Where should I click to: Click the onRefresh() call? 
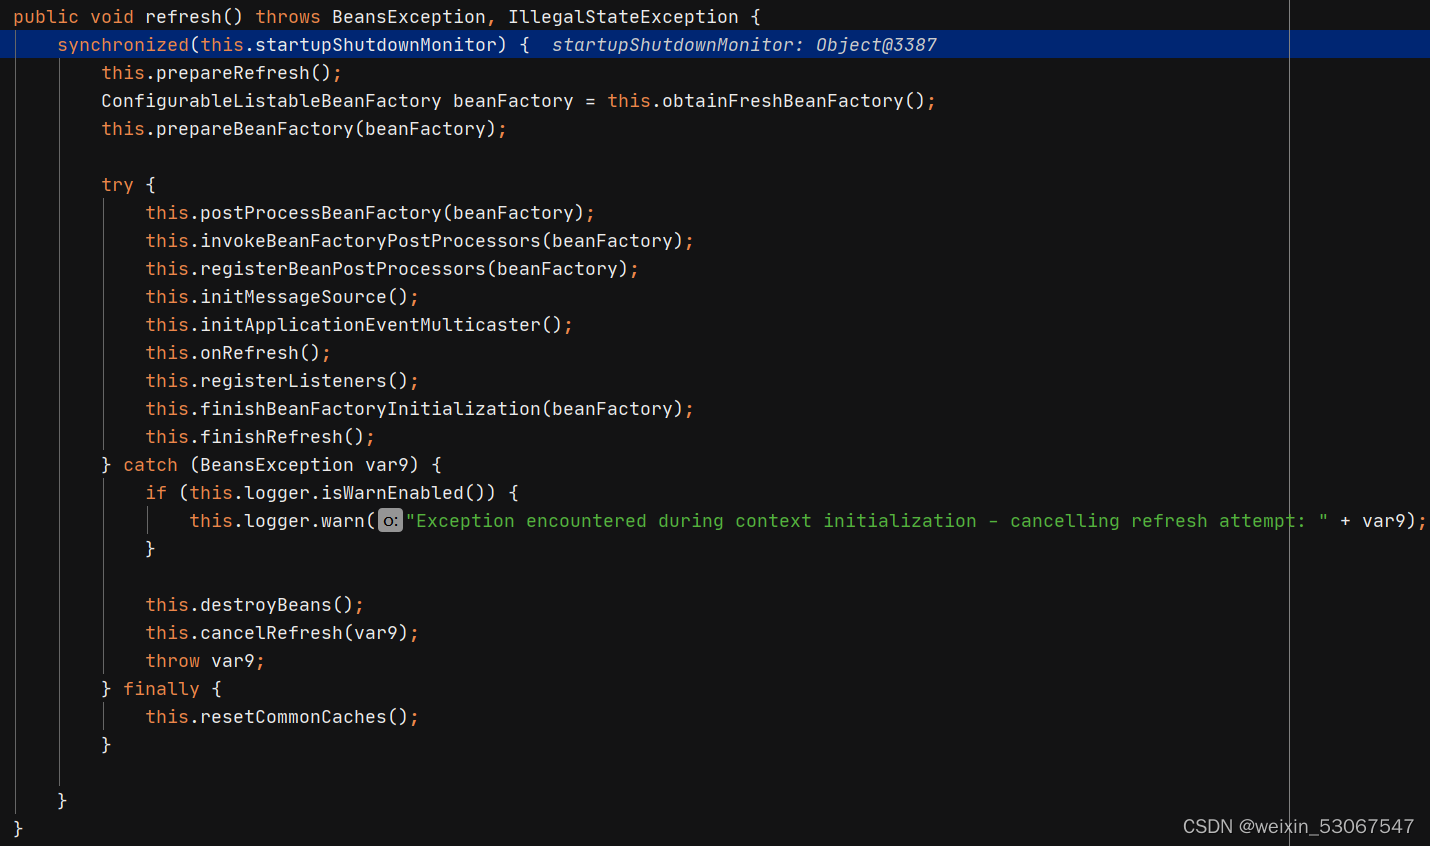point(260,353)
